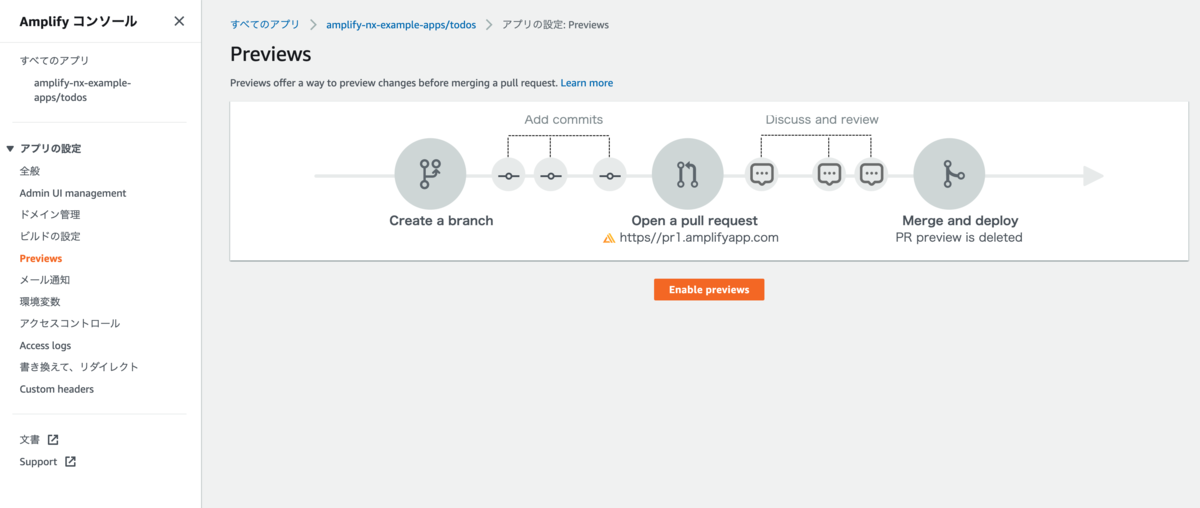The height and width of the screenshot is (508, 1200).
Task: Click the Merge and deploy icon
Action: click(949, 174)
